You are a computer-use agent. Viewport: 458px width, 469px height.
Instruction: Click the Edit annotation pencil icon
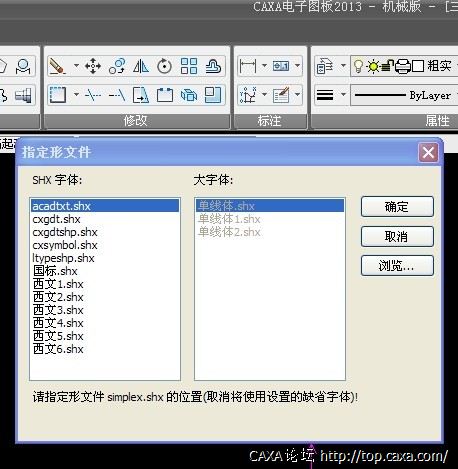point(281,95)
